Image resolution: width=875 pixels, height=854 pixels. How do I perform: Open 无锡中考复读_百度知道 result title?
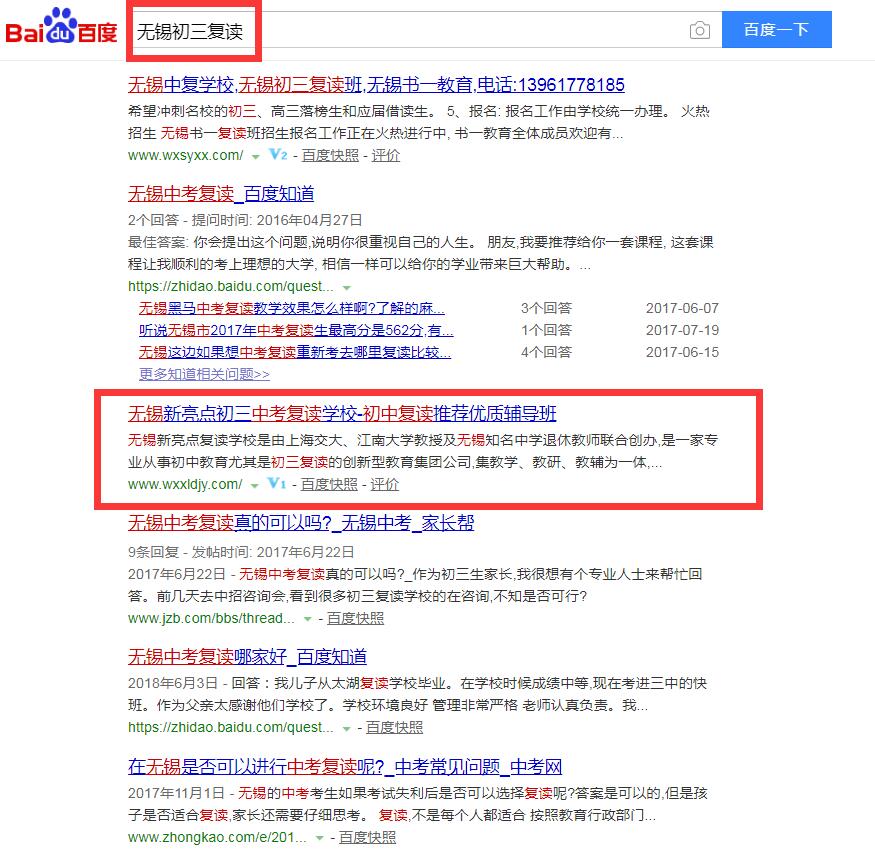pos(221,194)
